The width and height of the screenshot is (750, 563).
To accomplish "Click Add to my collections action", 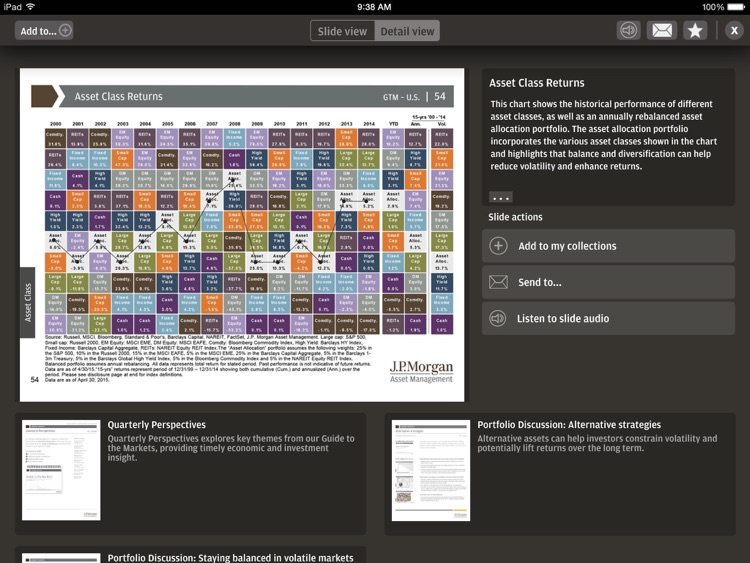I will pos(608,246).
